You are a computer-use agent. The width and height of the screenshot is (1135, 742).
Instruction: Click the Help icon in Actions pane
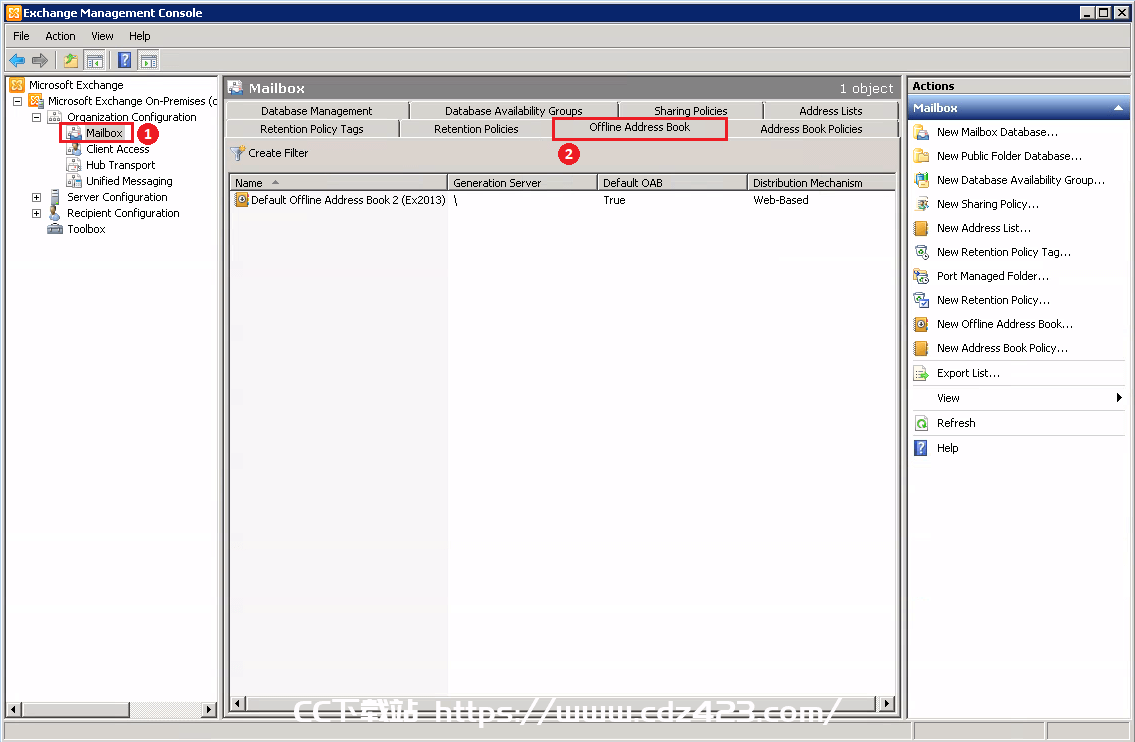(921, 448)
